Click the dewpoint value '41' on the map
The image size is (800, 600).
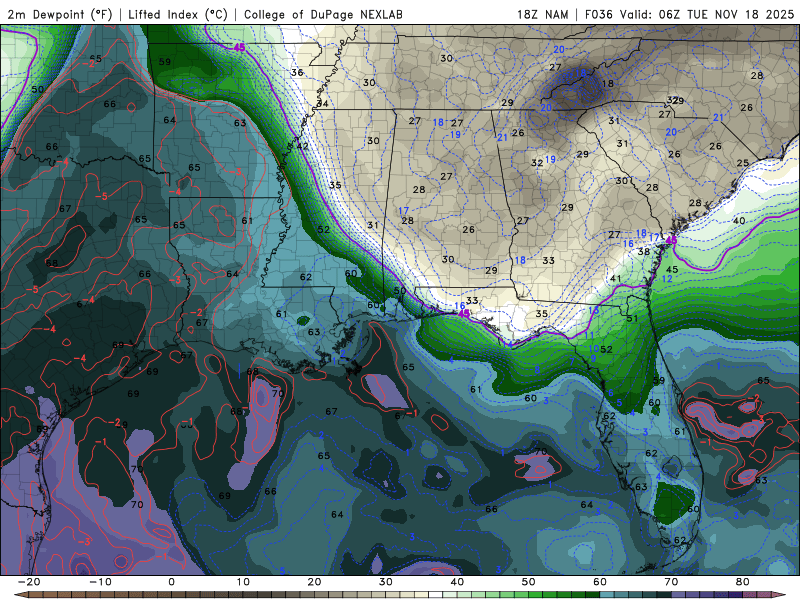[x=616, y=279]
